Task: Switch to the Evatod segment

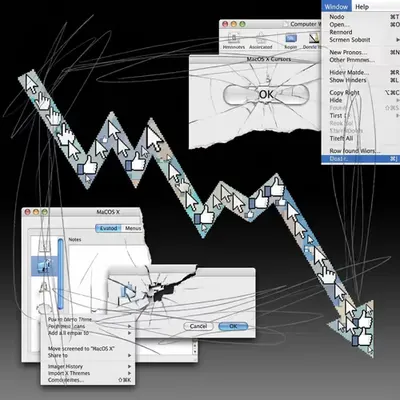Action: tap(109, 228)
